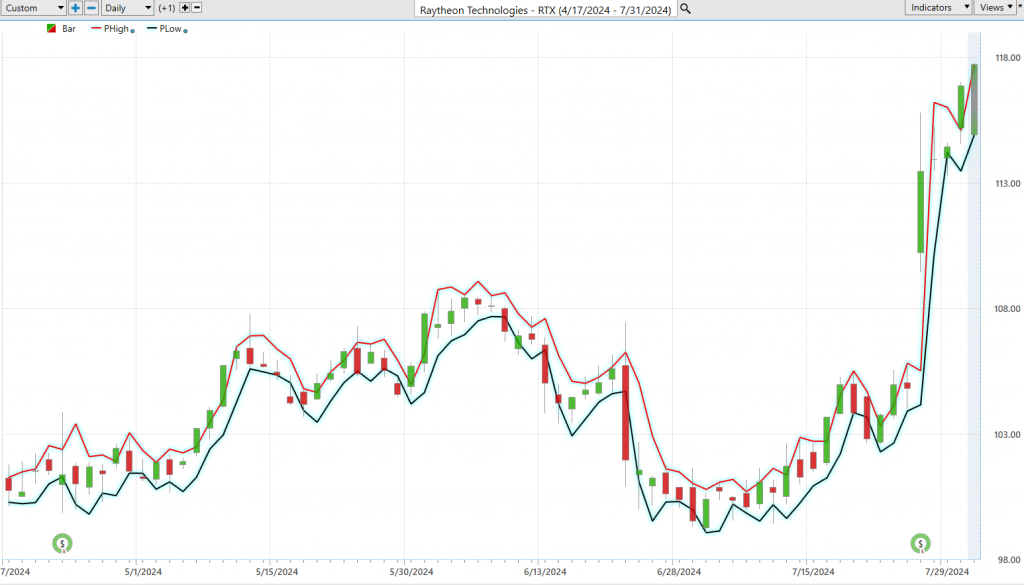Click the magnifying glass search icon
The image size is (1024, 585).
click(685, 8)
